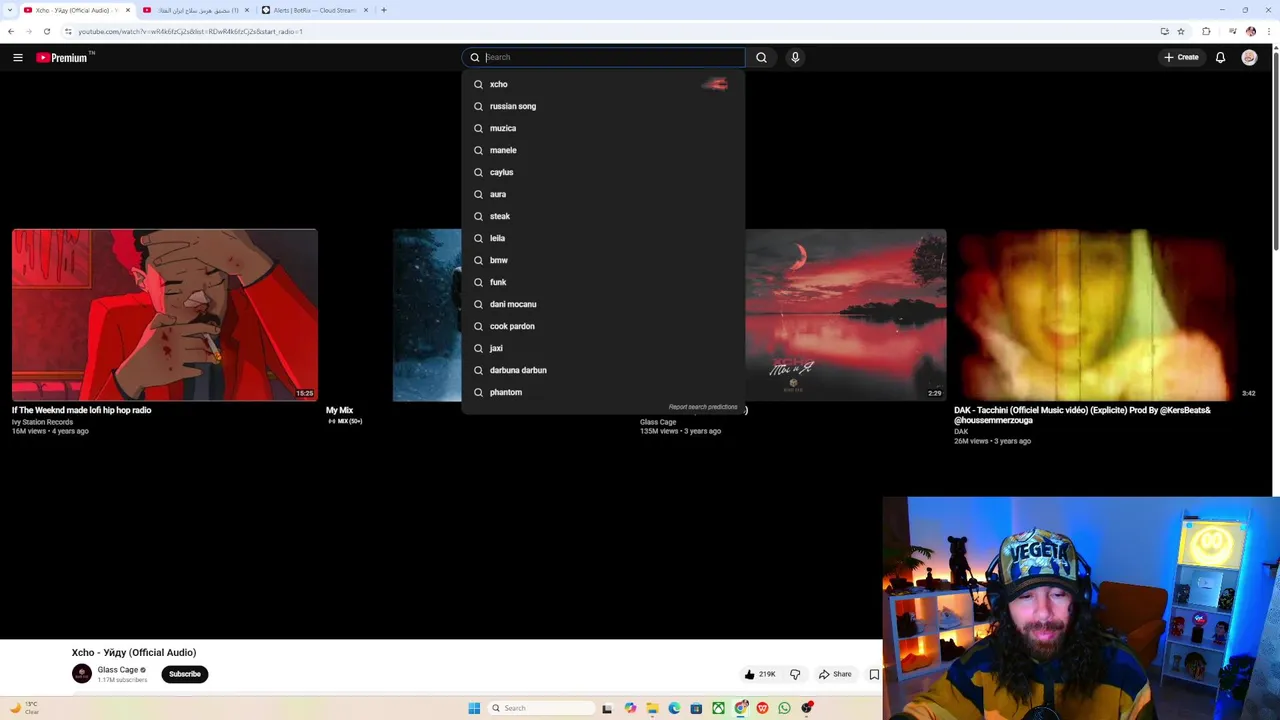Open the Chrome tab search dropdown arrow
The image size is (1280, 720).
coord(10,10)
